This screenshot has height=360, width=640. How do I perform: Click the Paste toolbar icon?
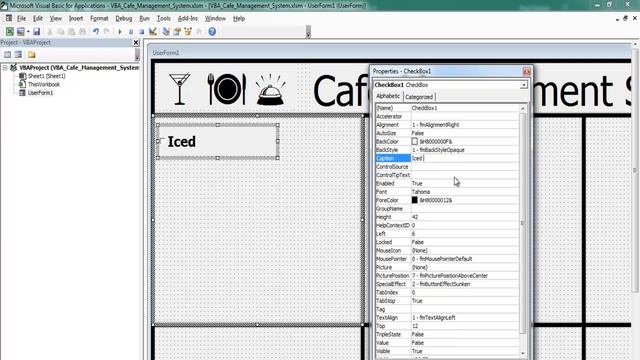71,31
